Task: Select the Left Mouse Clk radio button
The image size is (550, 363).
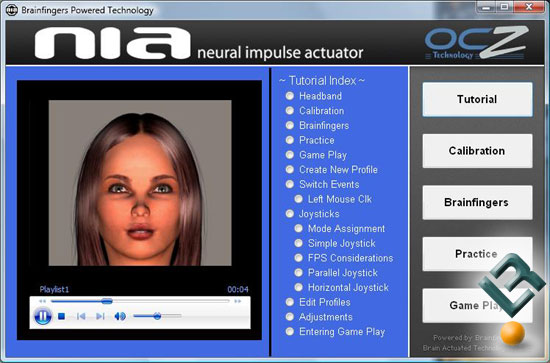Action: coord(299,199)
